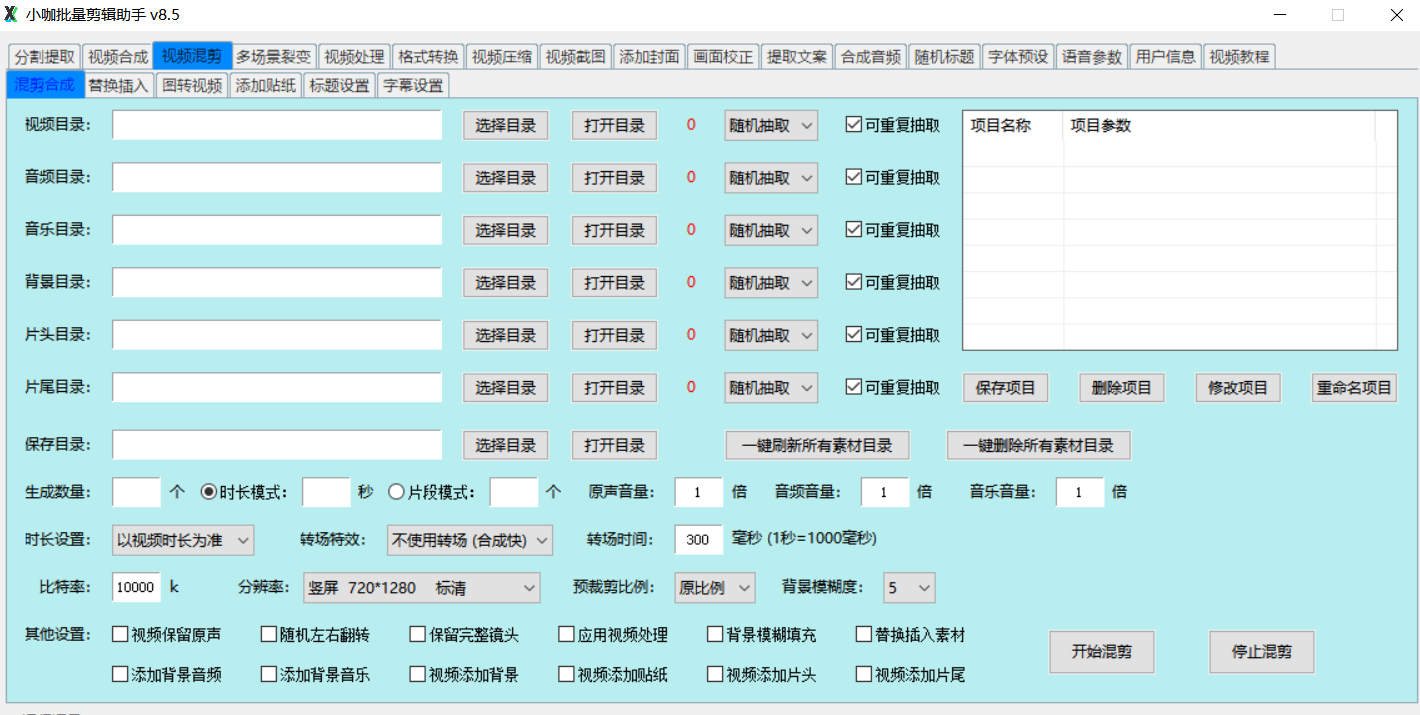Toggle 背景模糊填充 checkbox
1420x715 pixels.
[716, 635]
